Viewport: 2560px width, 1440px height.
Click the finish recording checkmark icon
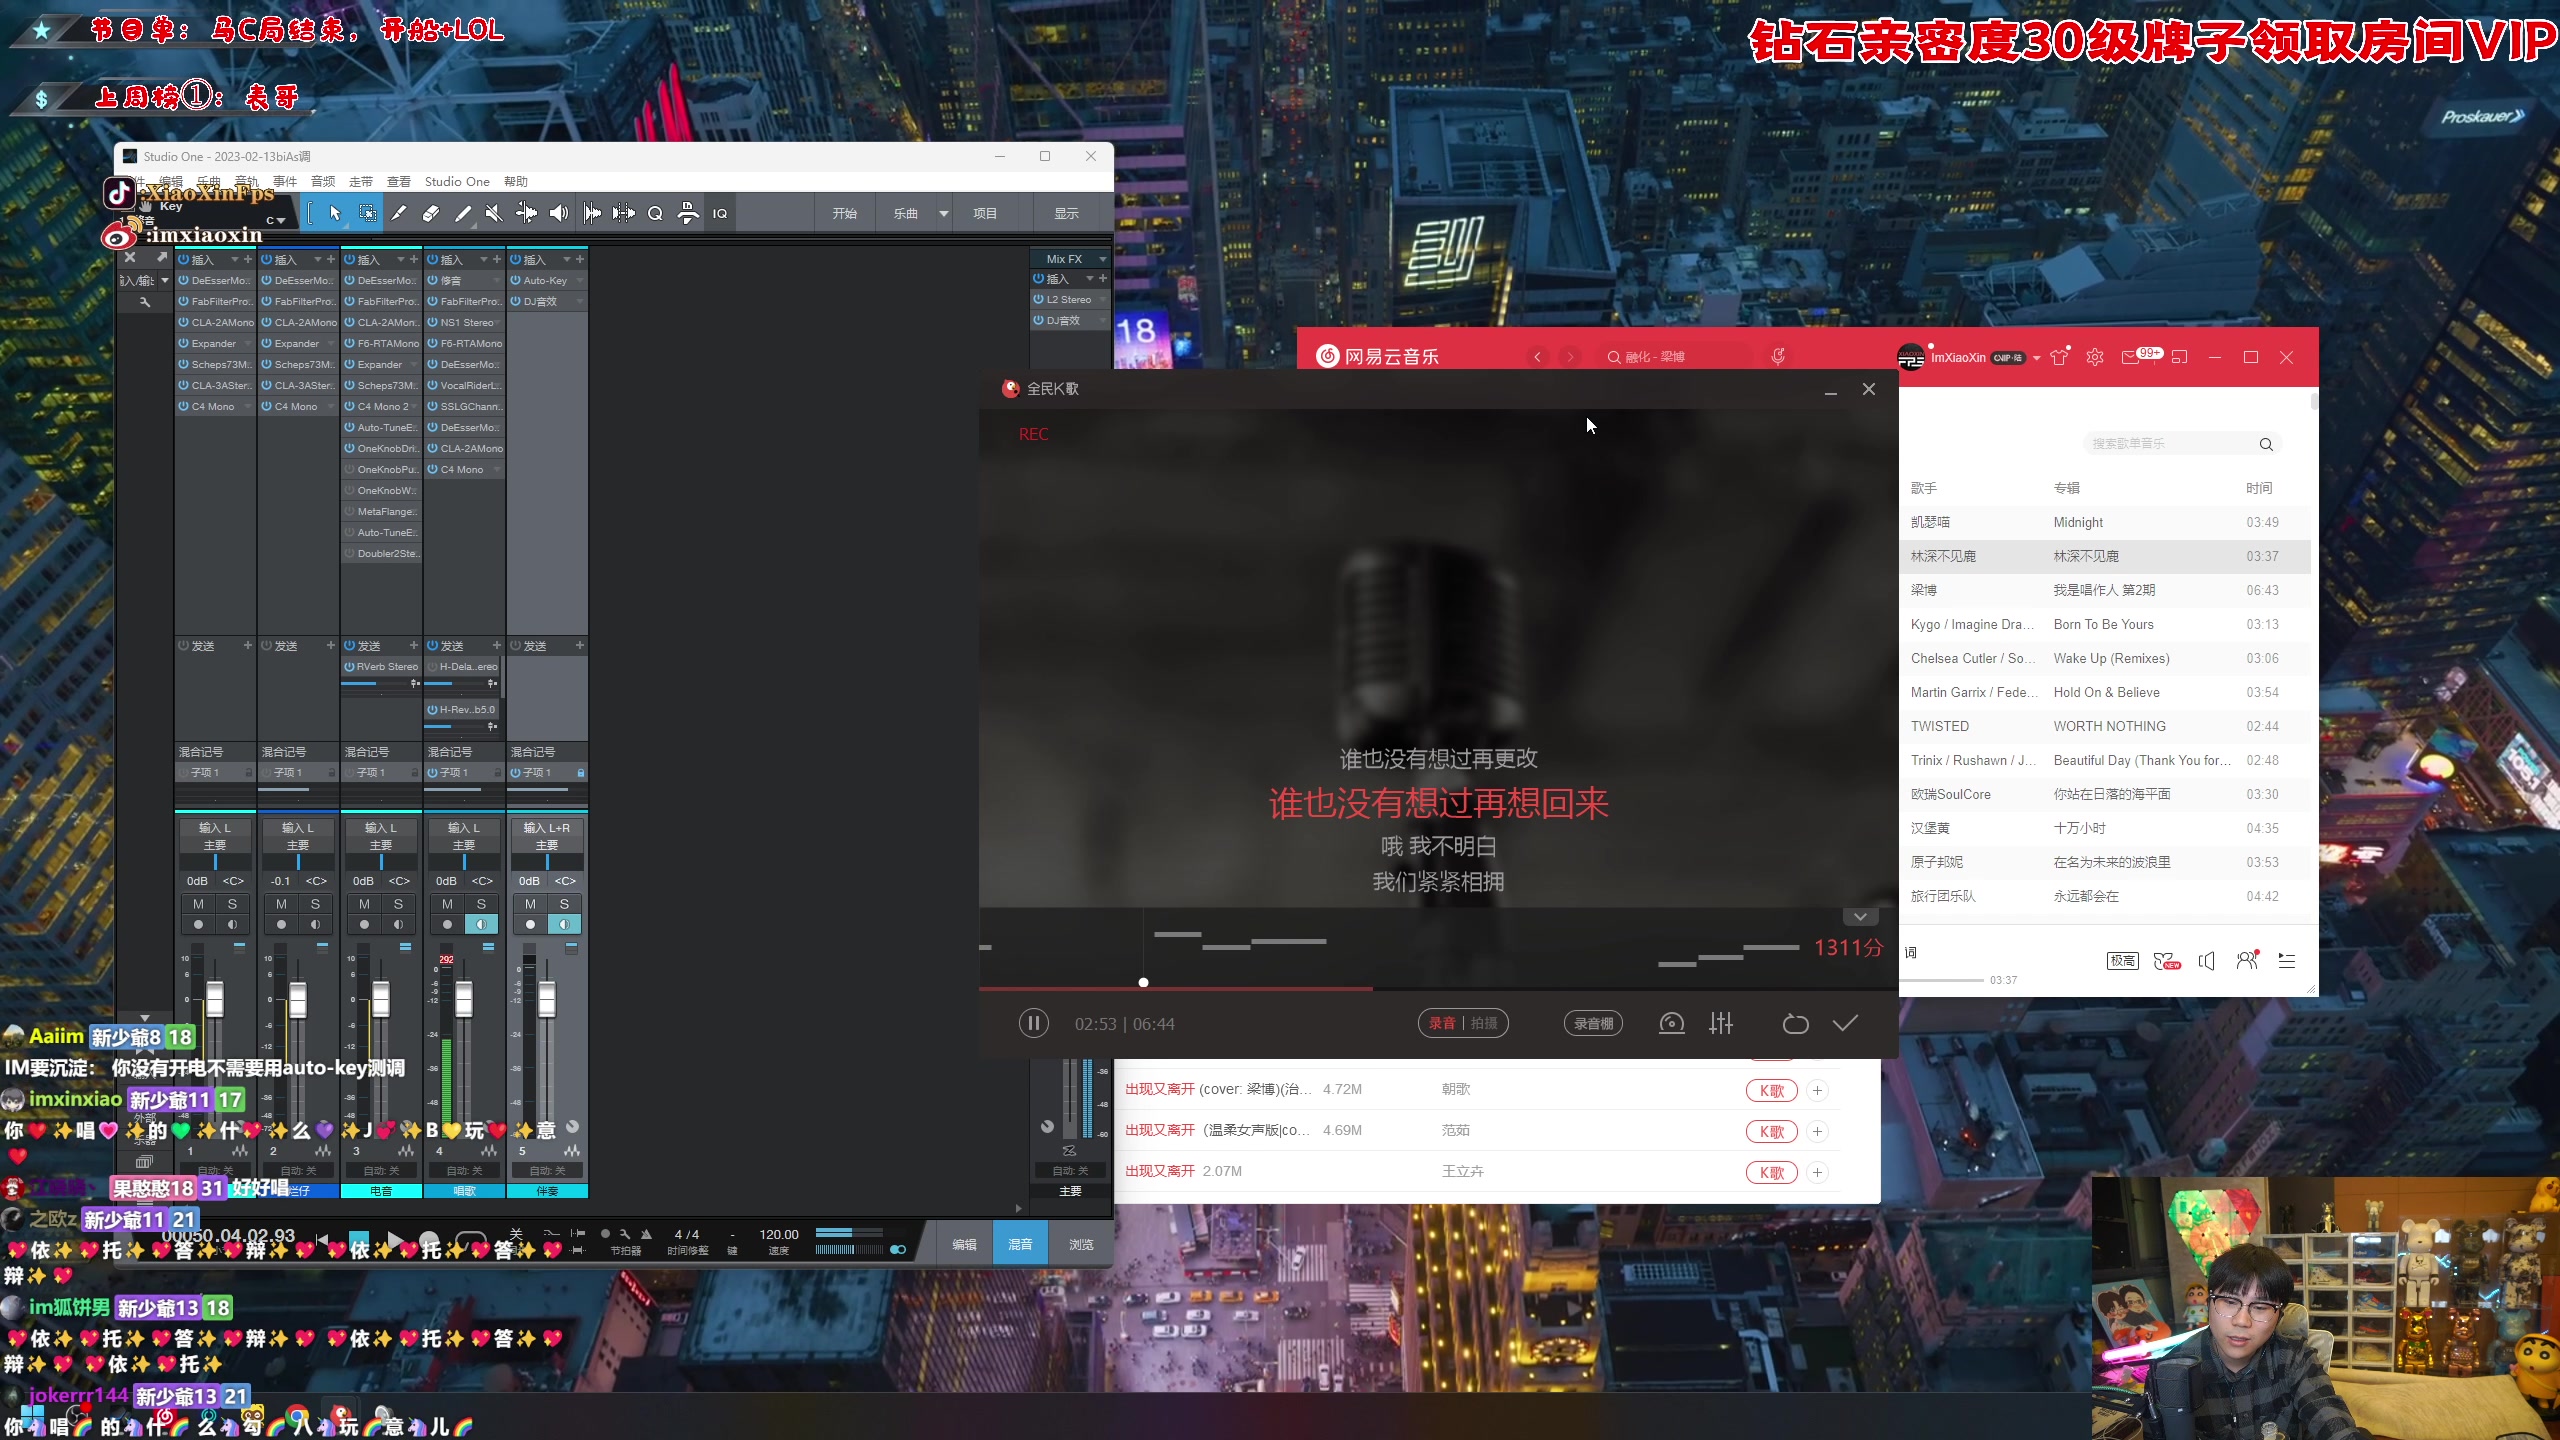click(x=1846, y=1023)
